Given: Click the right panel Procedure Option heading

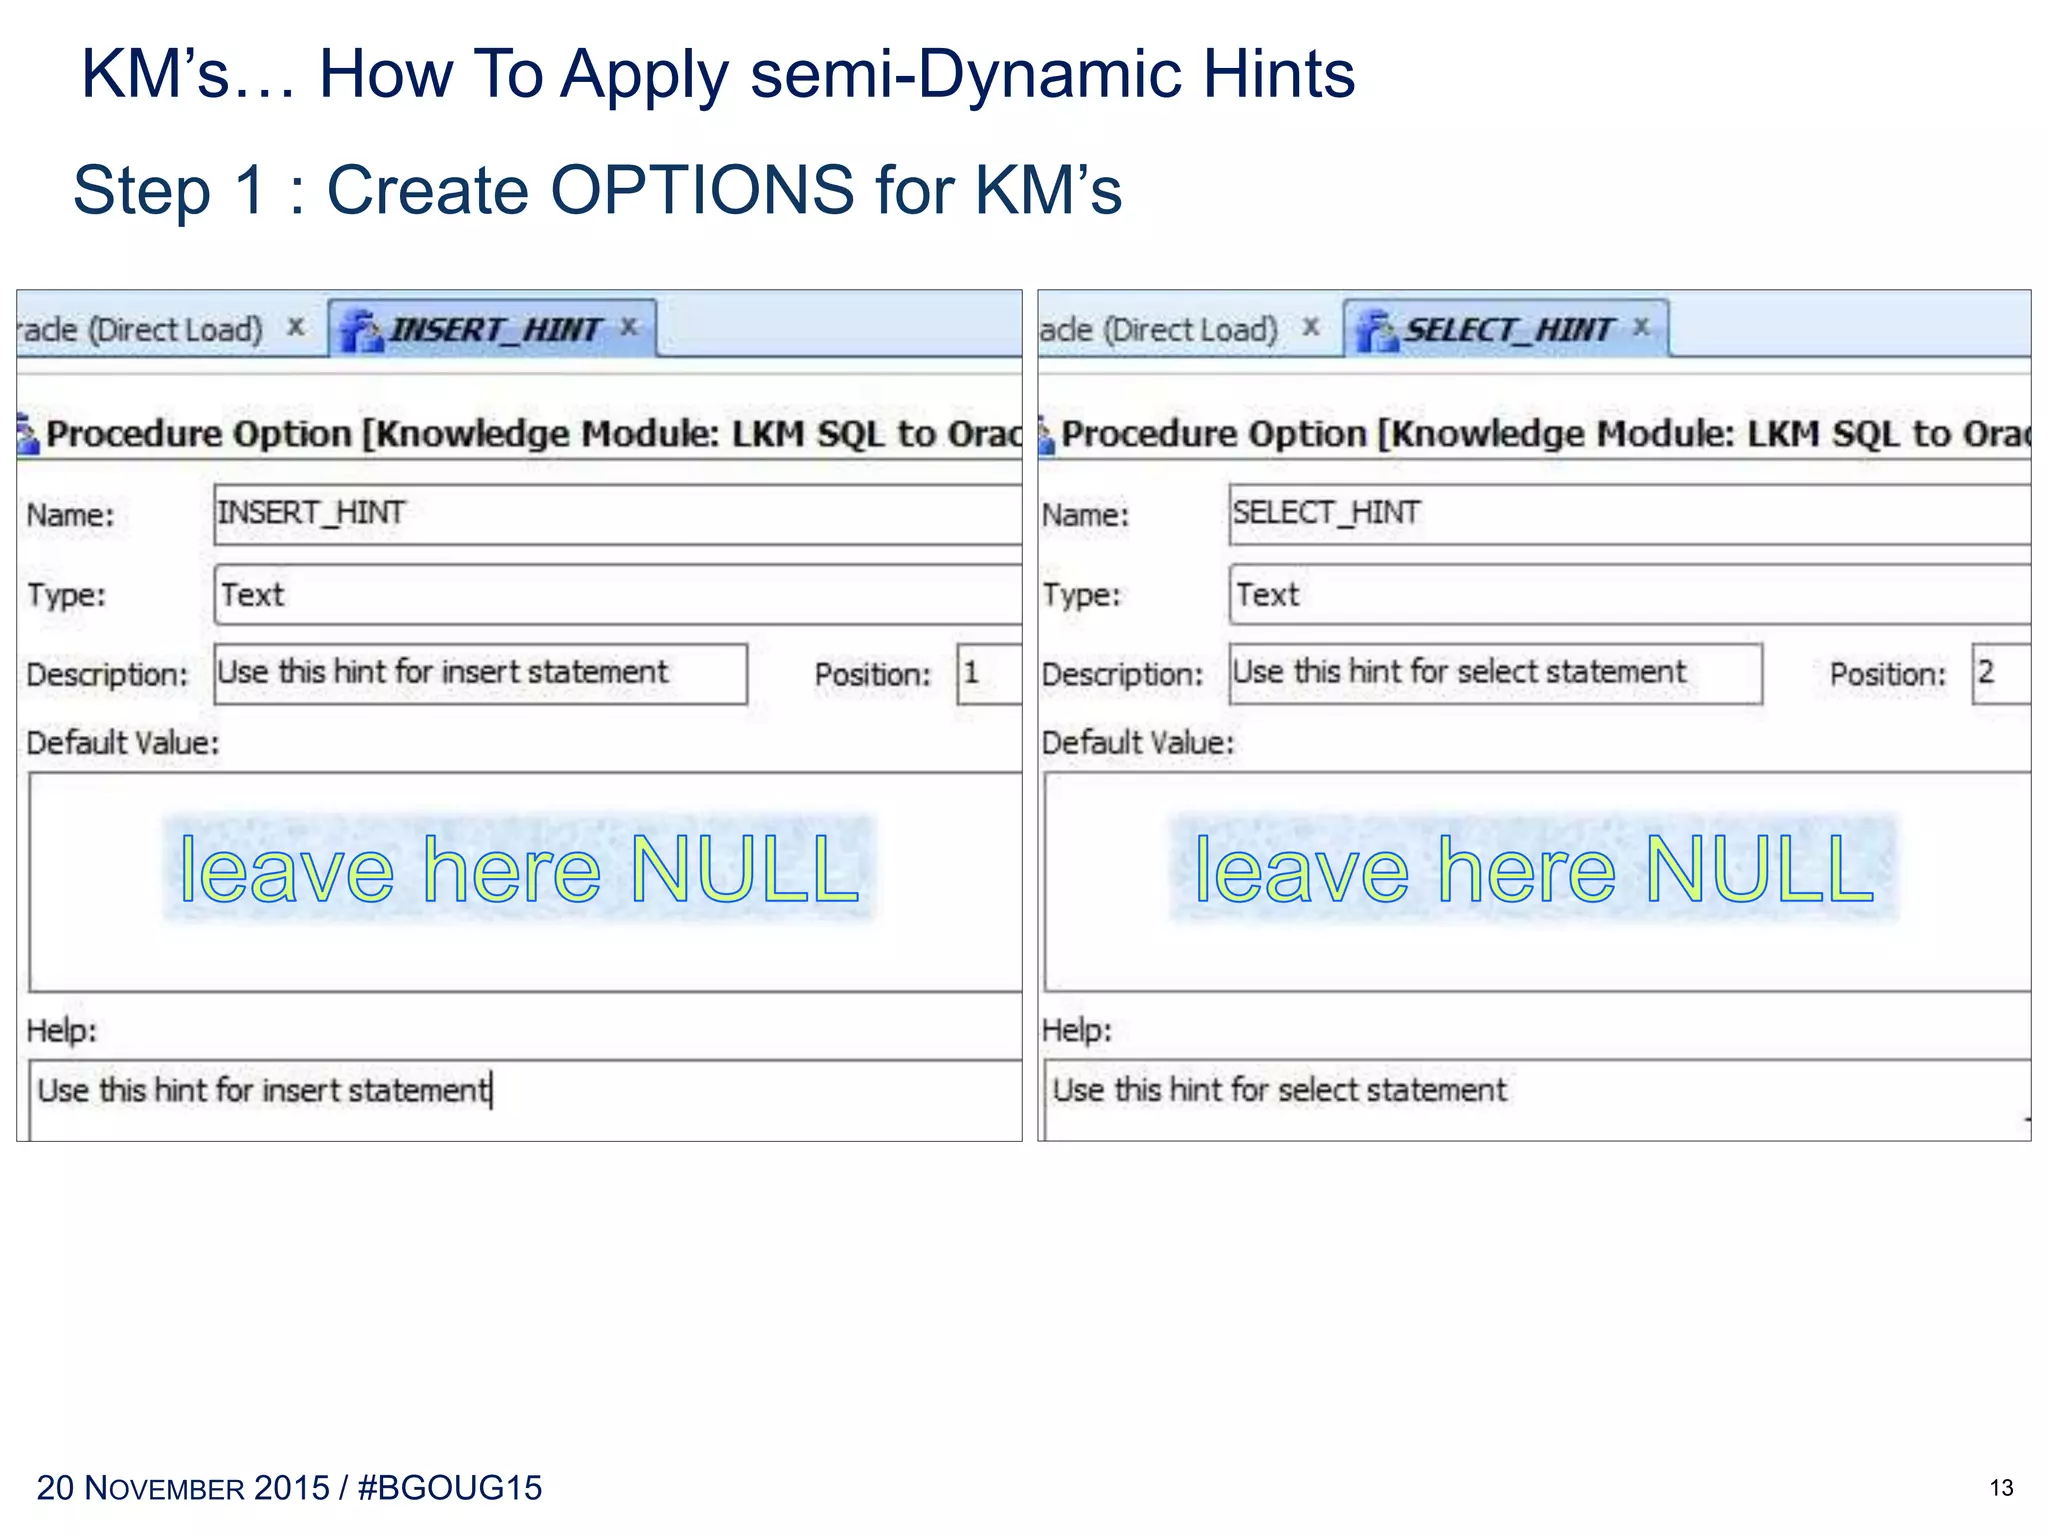Looking at the screenshot, I should (x=1545, y=434).
